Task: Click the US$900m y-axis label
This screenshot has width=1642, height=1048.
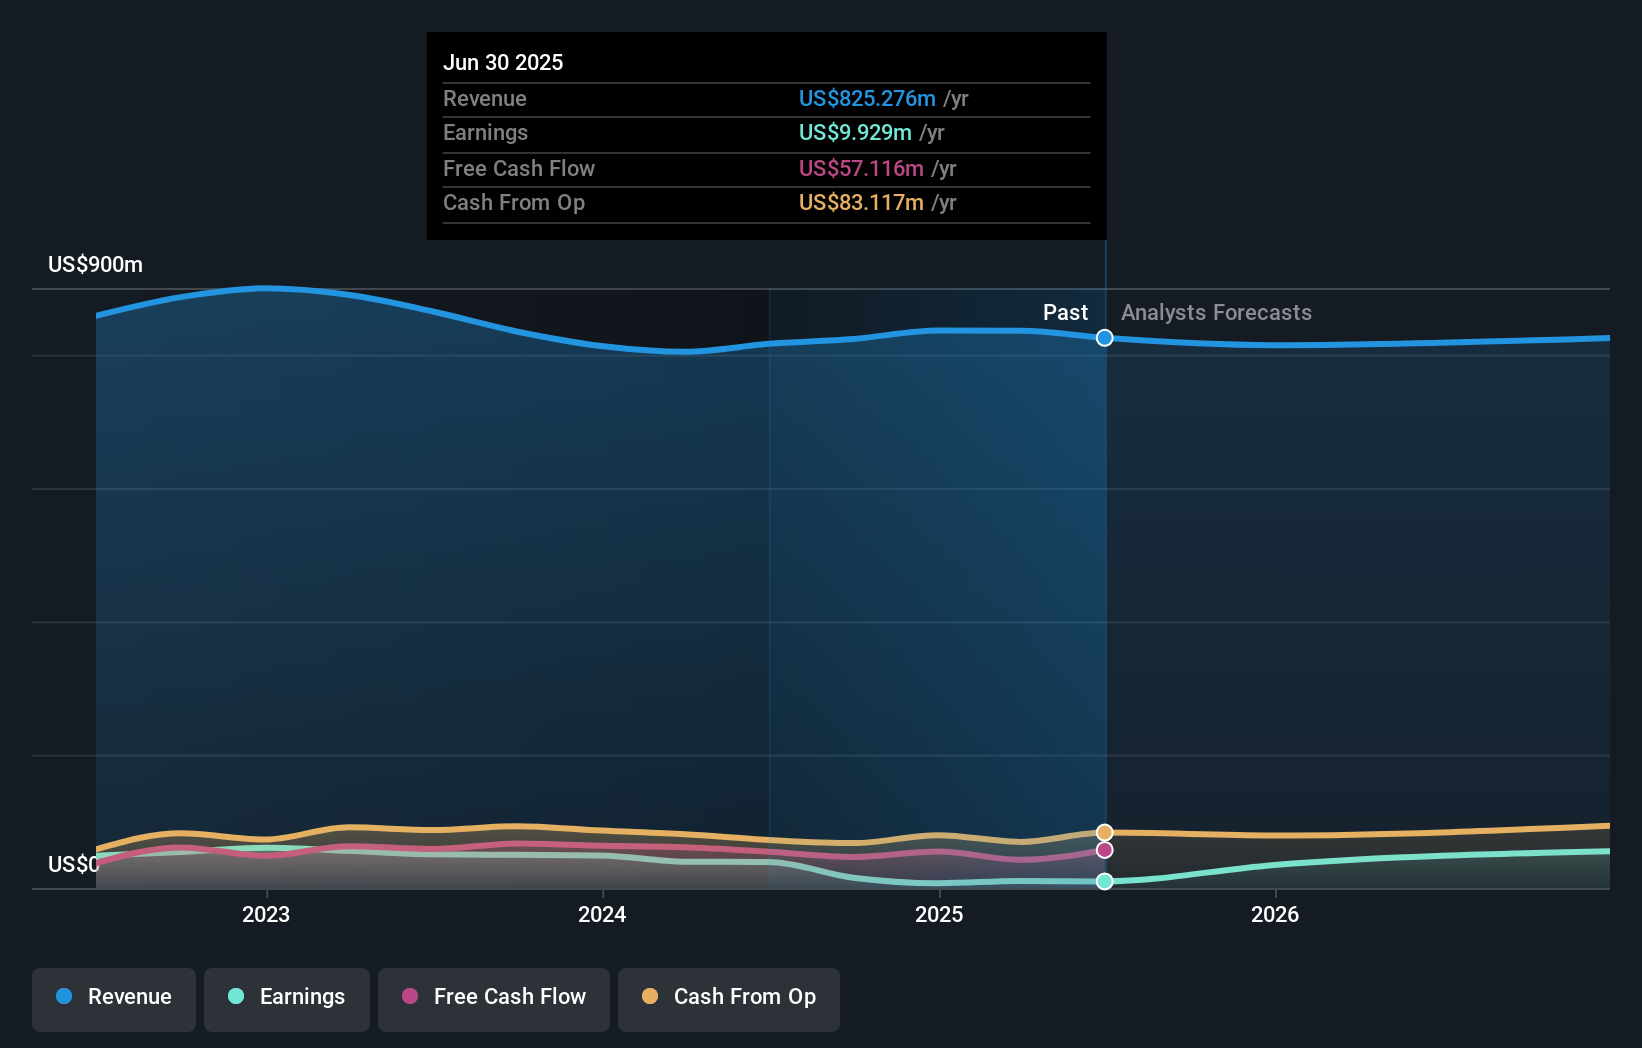Action: [96, 265]
